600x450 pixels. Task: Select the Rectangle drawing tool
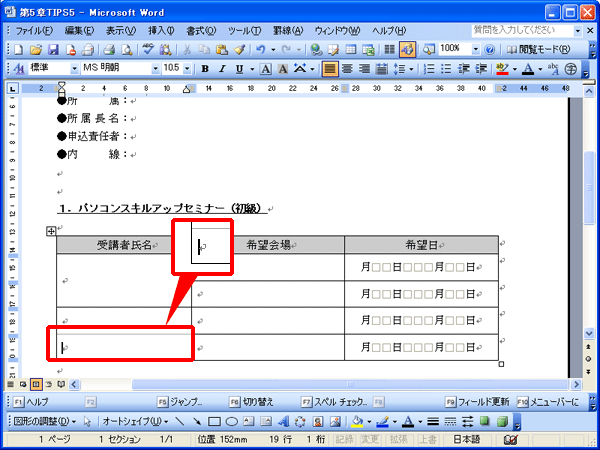pyautogui.click(x=214, y=422)
